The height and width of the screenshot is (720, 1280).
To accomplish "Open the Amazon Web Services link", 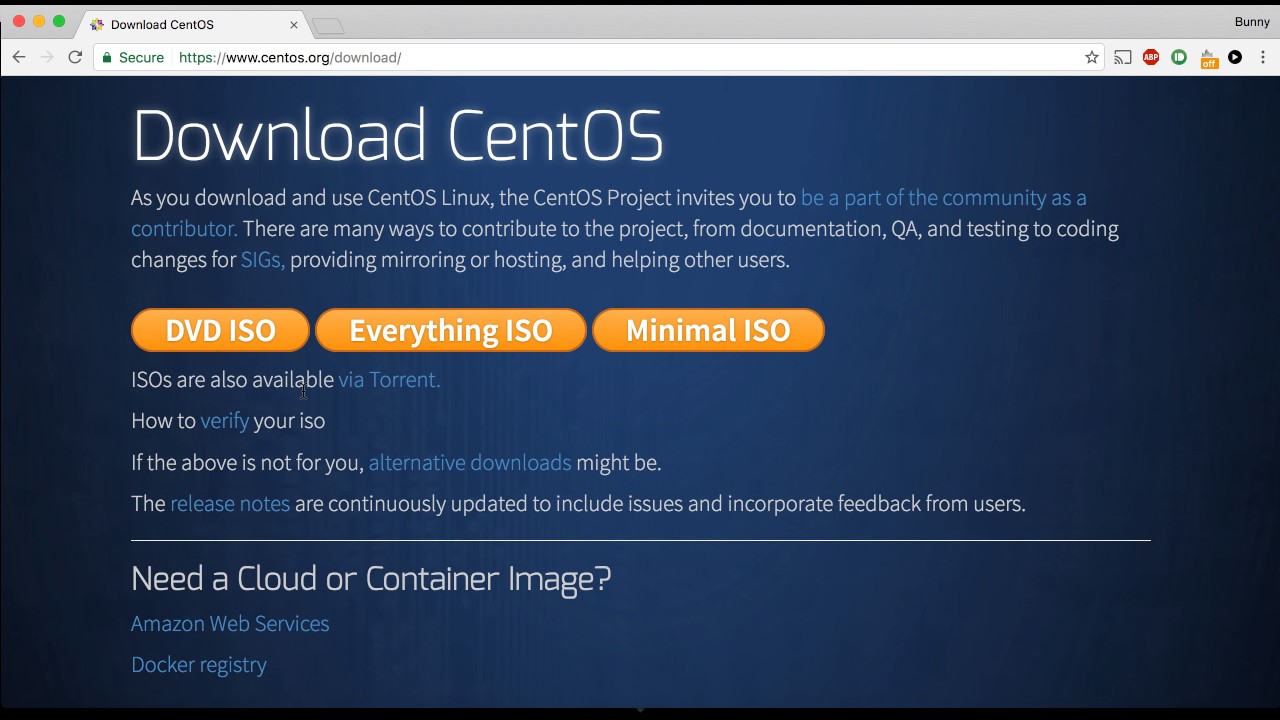I will [230, 623].
